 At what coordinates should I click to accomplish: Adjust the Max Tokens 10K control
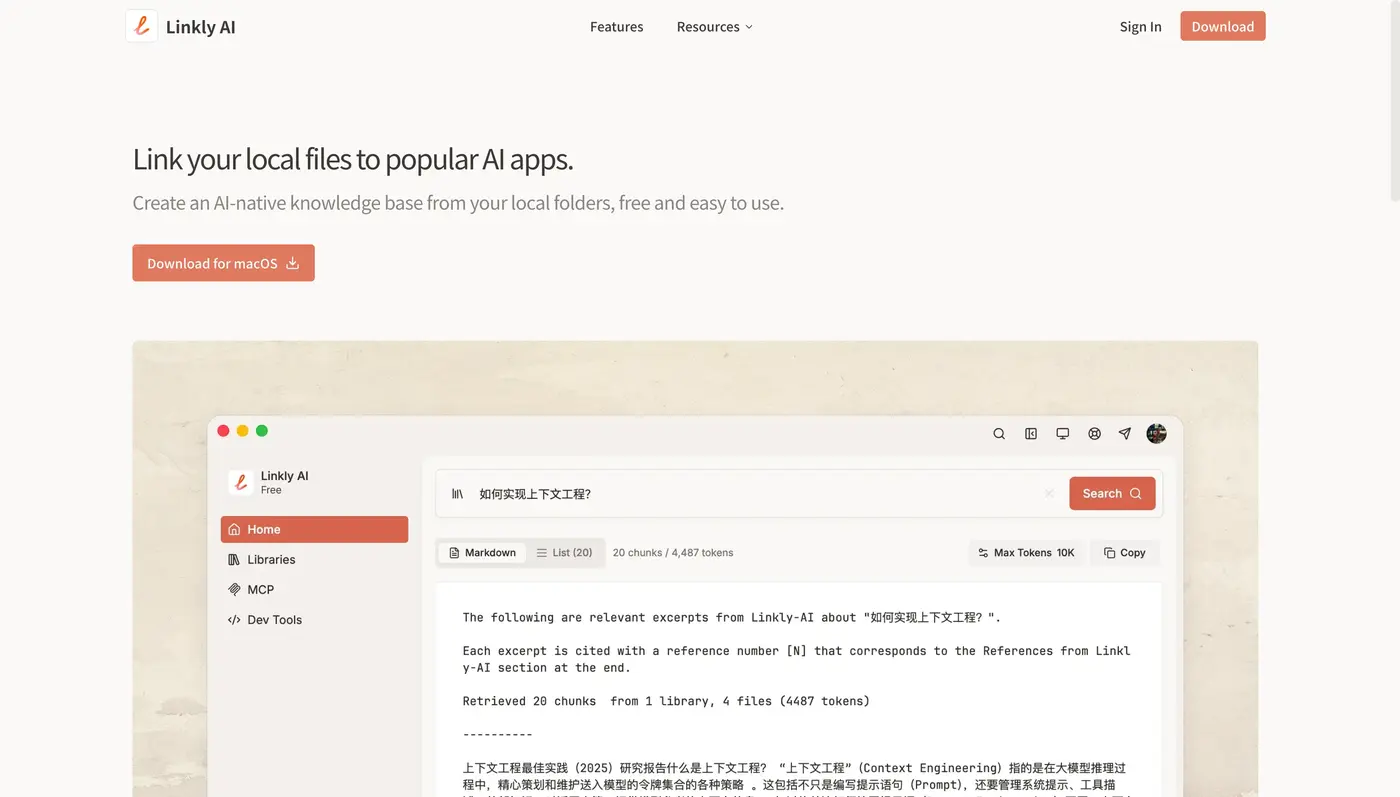[x=1026, y=552]
